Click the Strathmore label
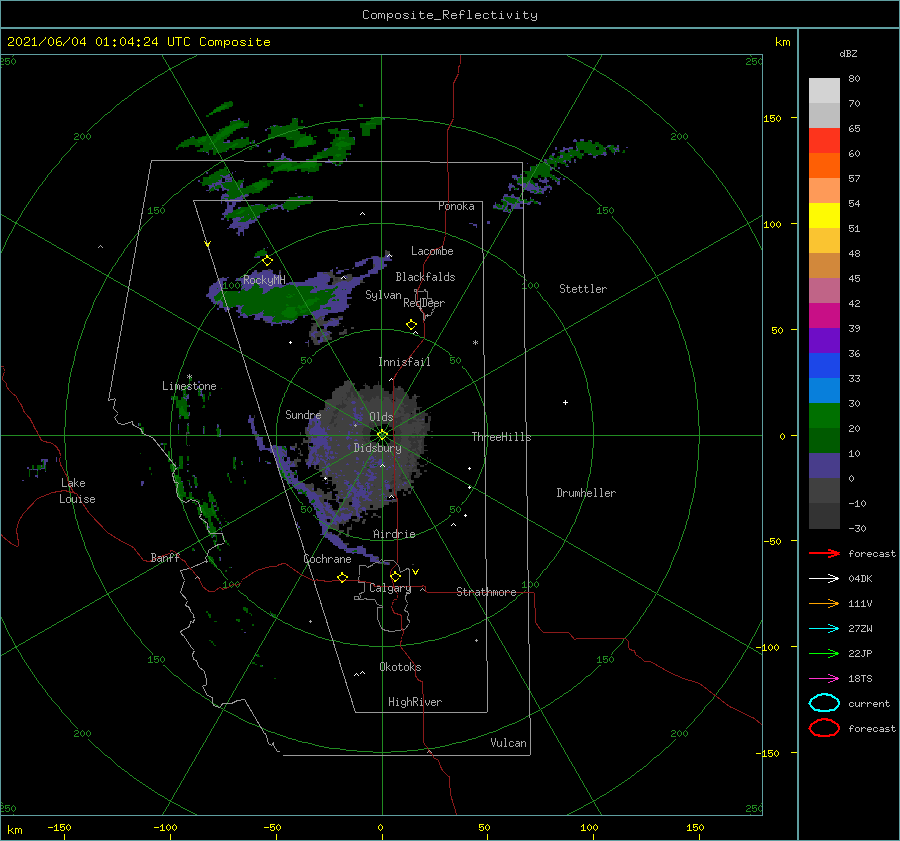 [x=486, y=592]
